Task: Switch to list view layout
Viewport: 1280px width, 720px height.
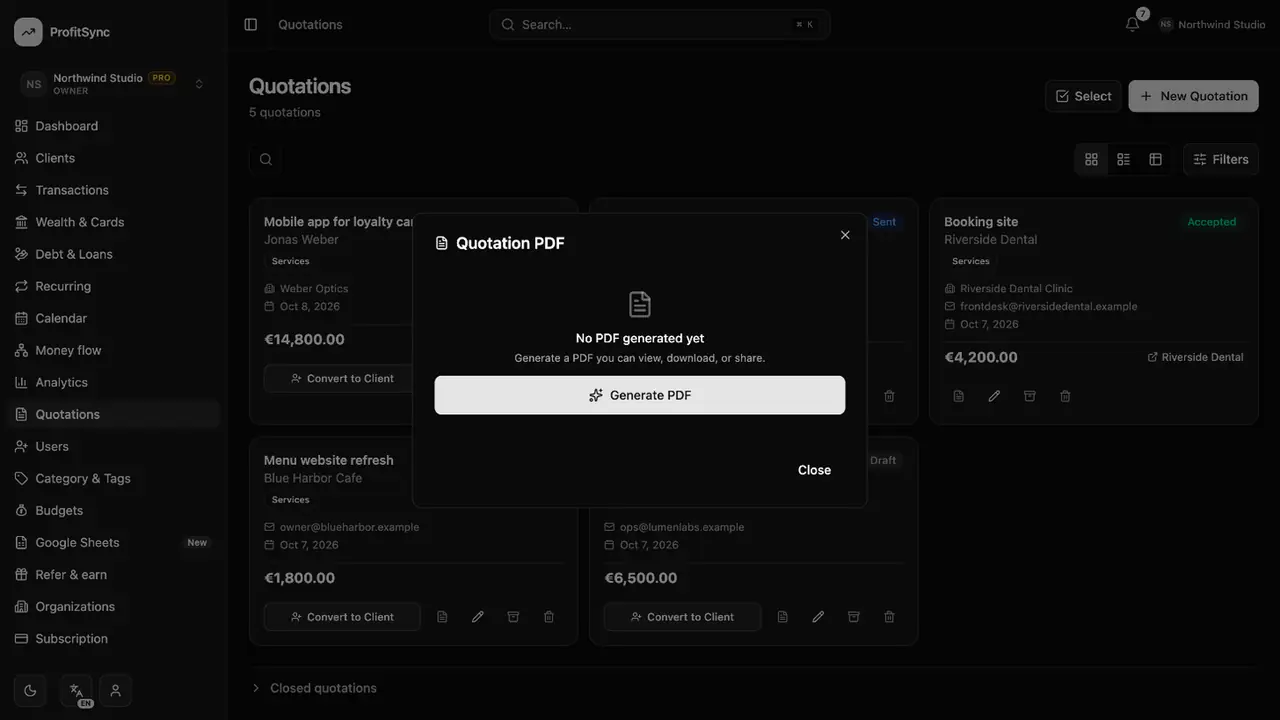Action: (1123, 159)
